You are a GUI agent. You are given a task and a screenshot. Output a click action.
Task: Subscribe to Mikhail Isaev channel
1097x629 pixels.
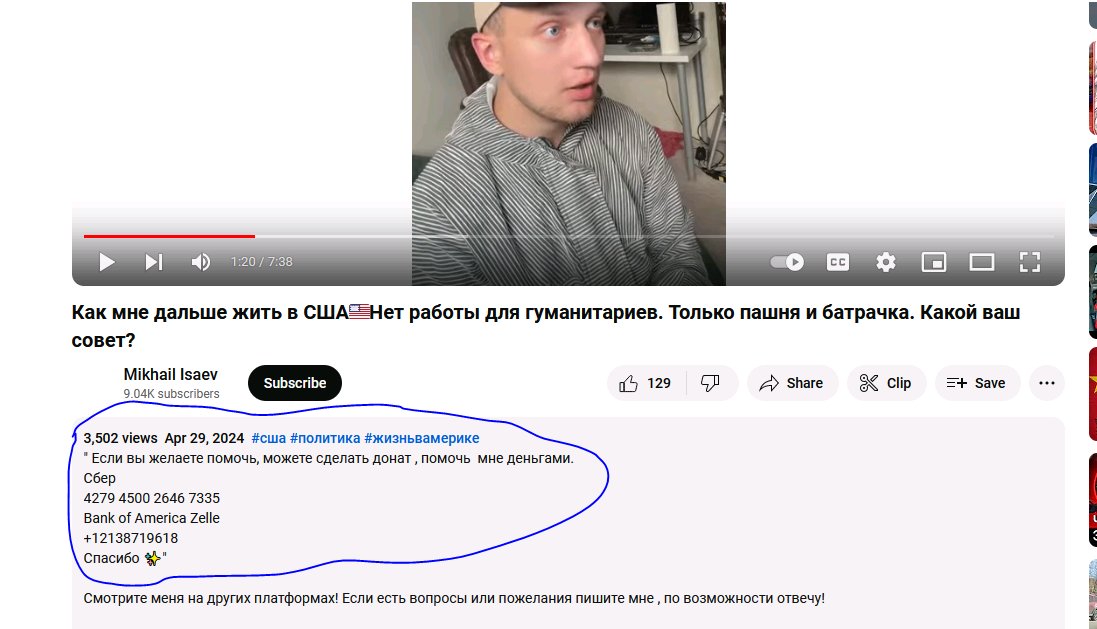295,383
